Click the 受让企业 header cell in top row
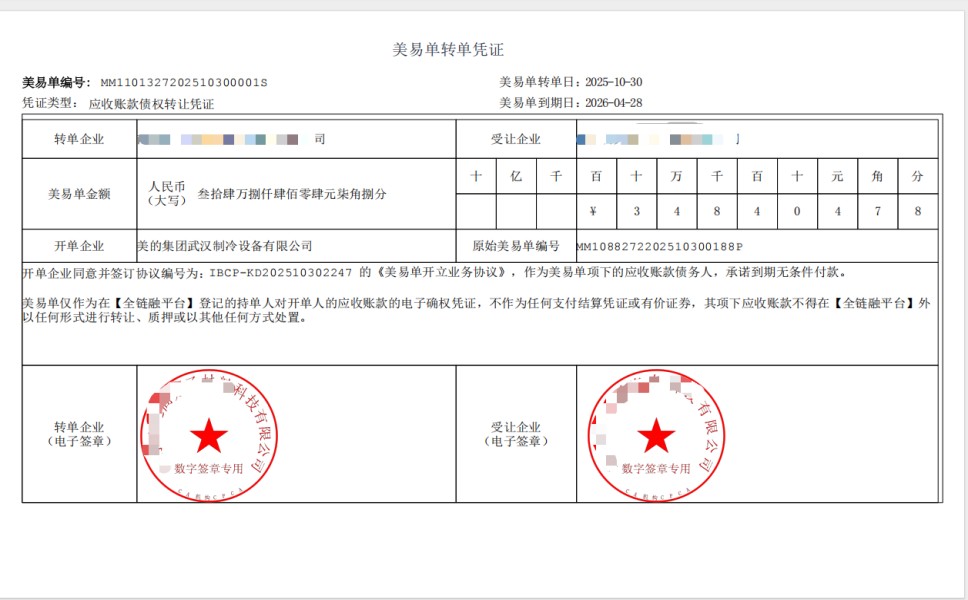The image size is (968, 600). (x=515, y=139)
